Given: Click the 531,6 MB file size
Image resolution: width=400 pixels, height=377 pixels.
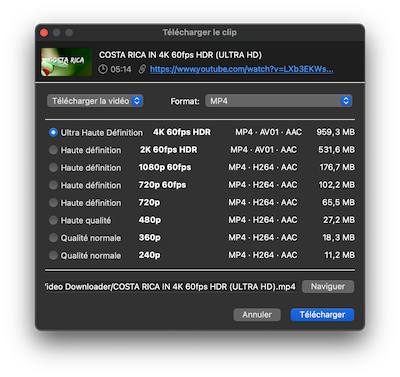Looking at the screenshot, I should tap(336, 150).
